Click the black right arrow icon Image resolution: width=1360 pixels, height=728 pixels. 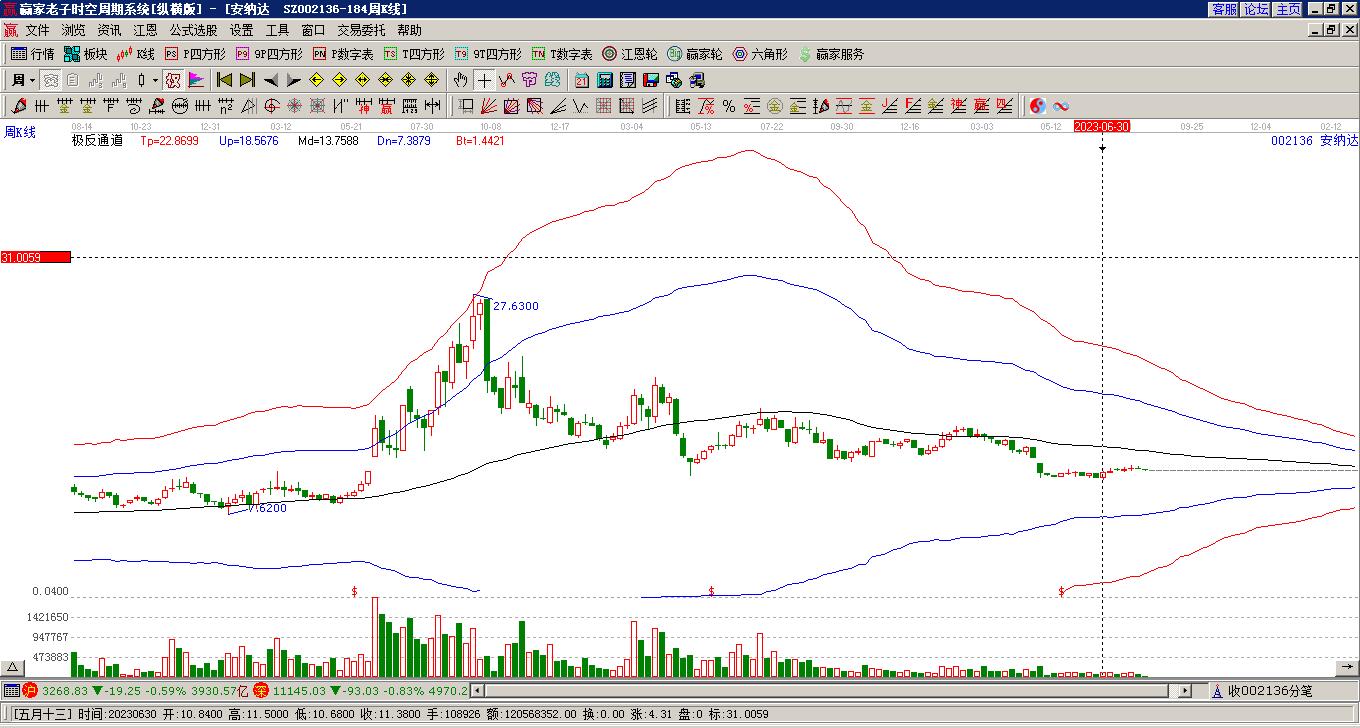[293, 80]
